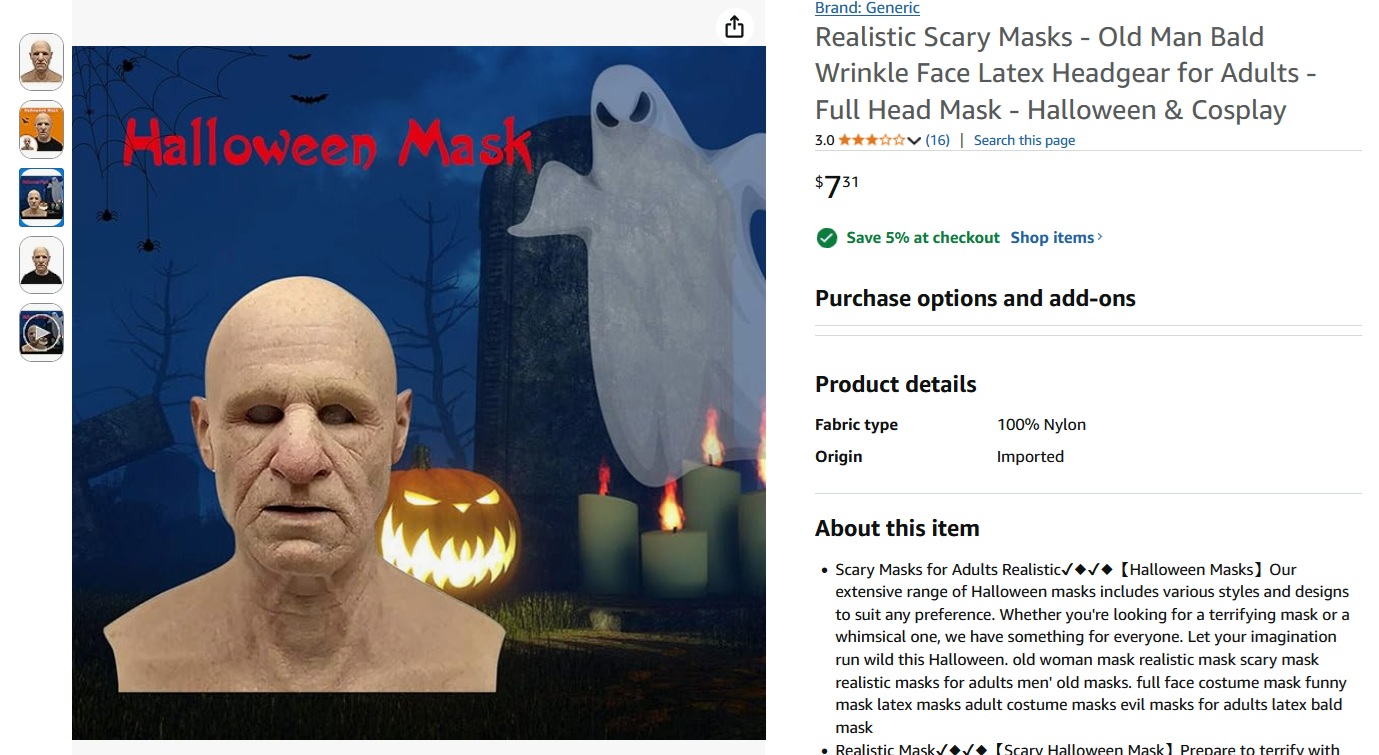Select the graveyard Halloween Mask thumbnail
This screenshot has width=1379, height=755.
[42, 197]
